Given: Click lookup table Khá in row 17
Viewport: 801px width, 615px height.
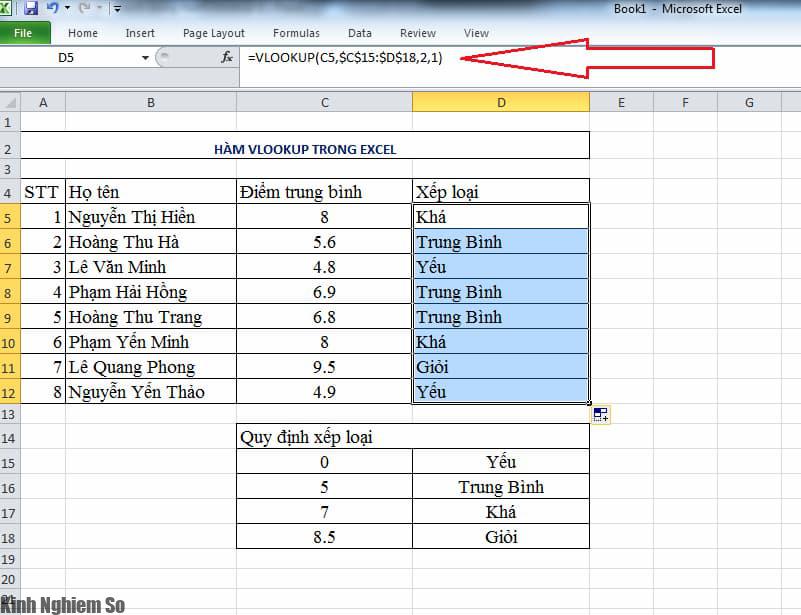Looking at the screenshot, I should pyautogui.click(x=501, y=512).
